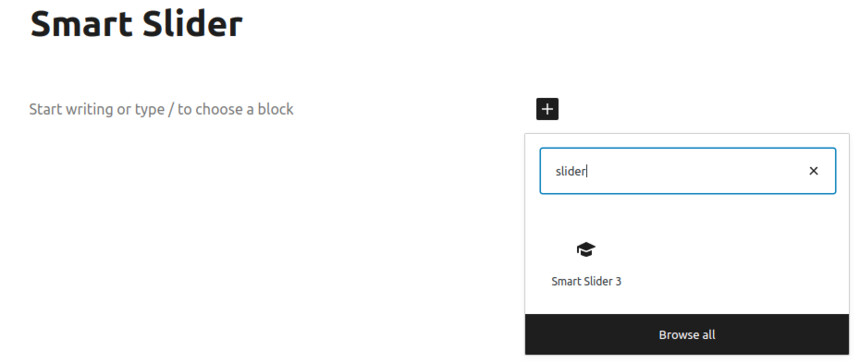Edit the page heading Smart Slider
Screen dimensions: 860x363
[x=136, y=24]
